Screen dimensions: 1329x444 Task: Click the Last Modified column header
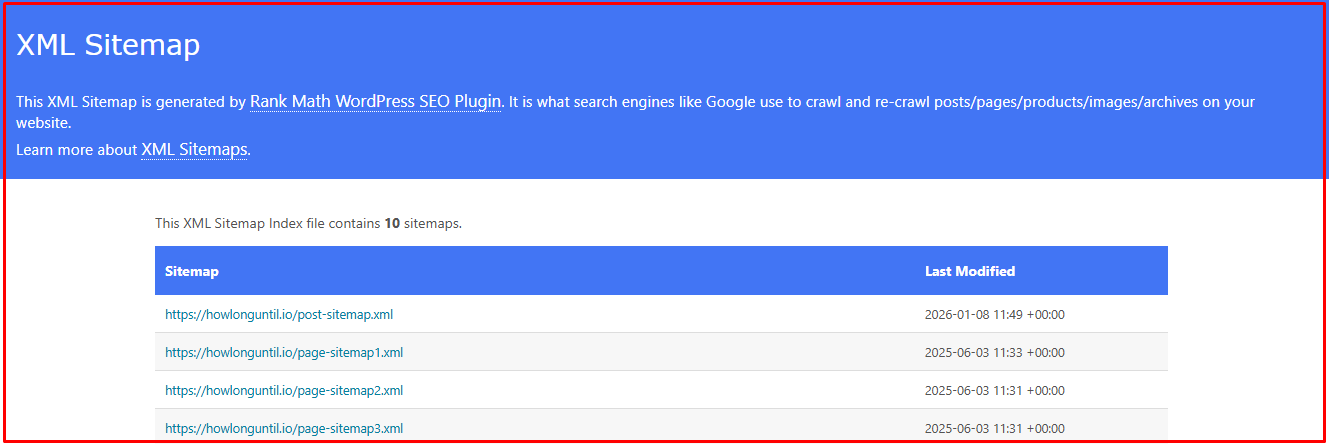coord(969,271)
